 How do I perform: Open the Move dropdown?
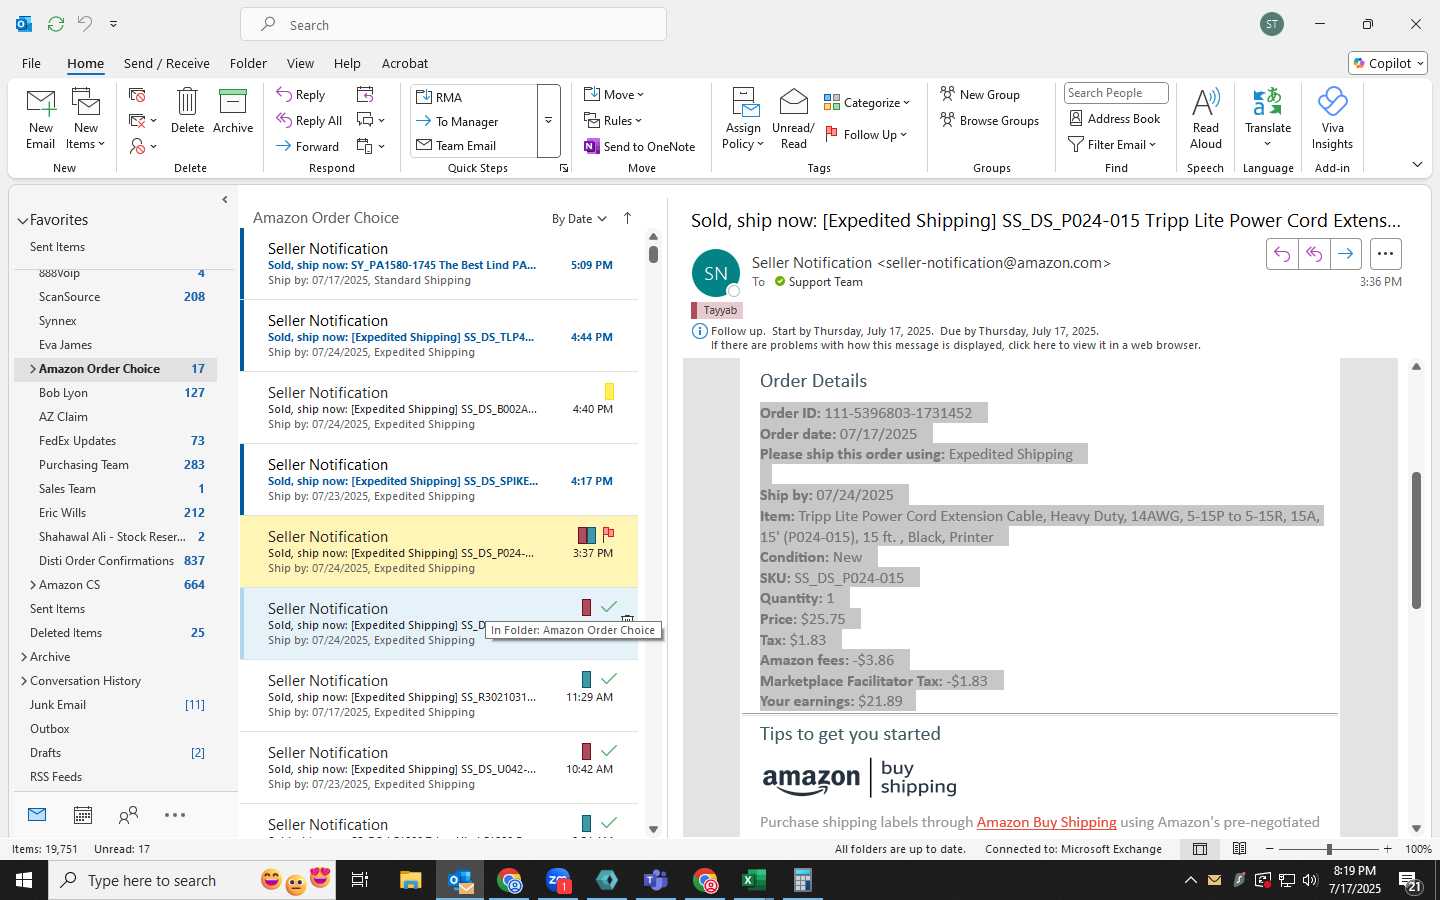(614, 94)
